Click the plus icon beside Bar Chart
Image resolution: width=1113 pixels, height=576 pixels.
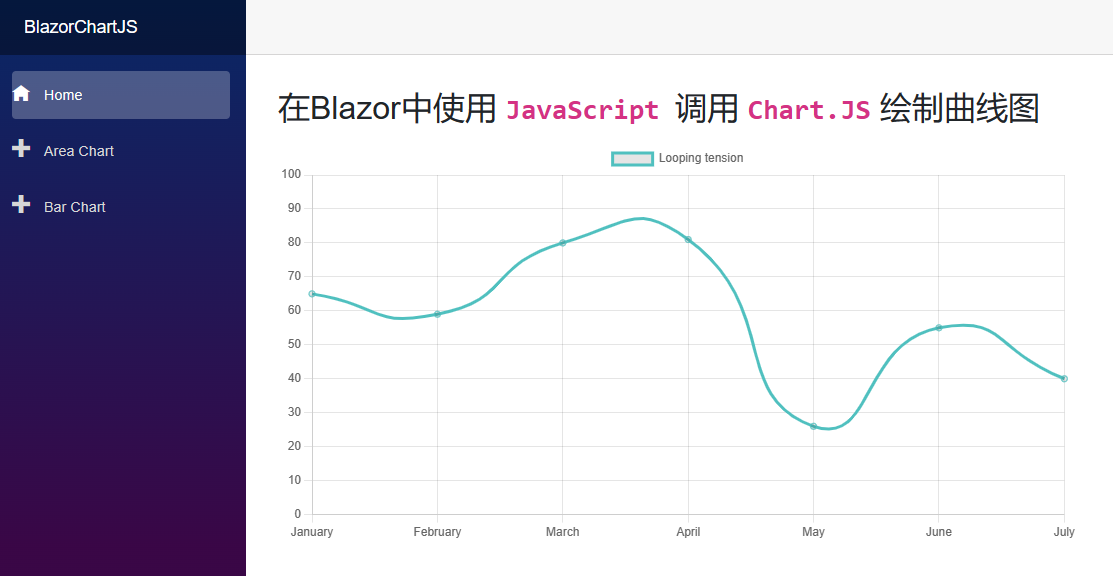point(21,205)
